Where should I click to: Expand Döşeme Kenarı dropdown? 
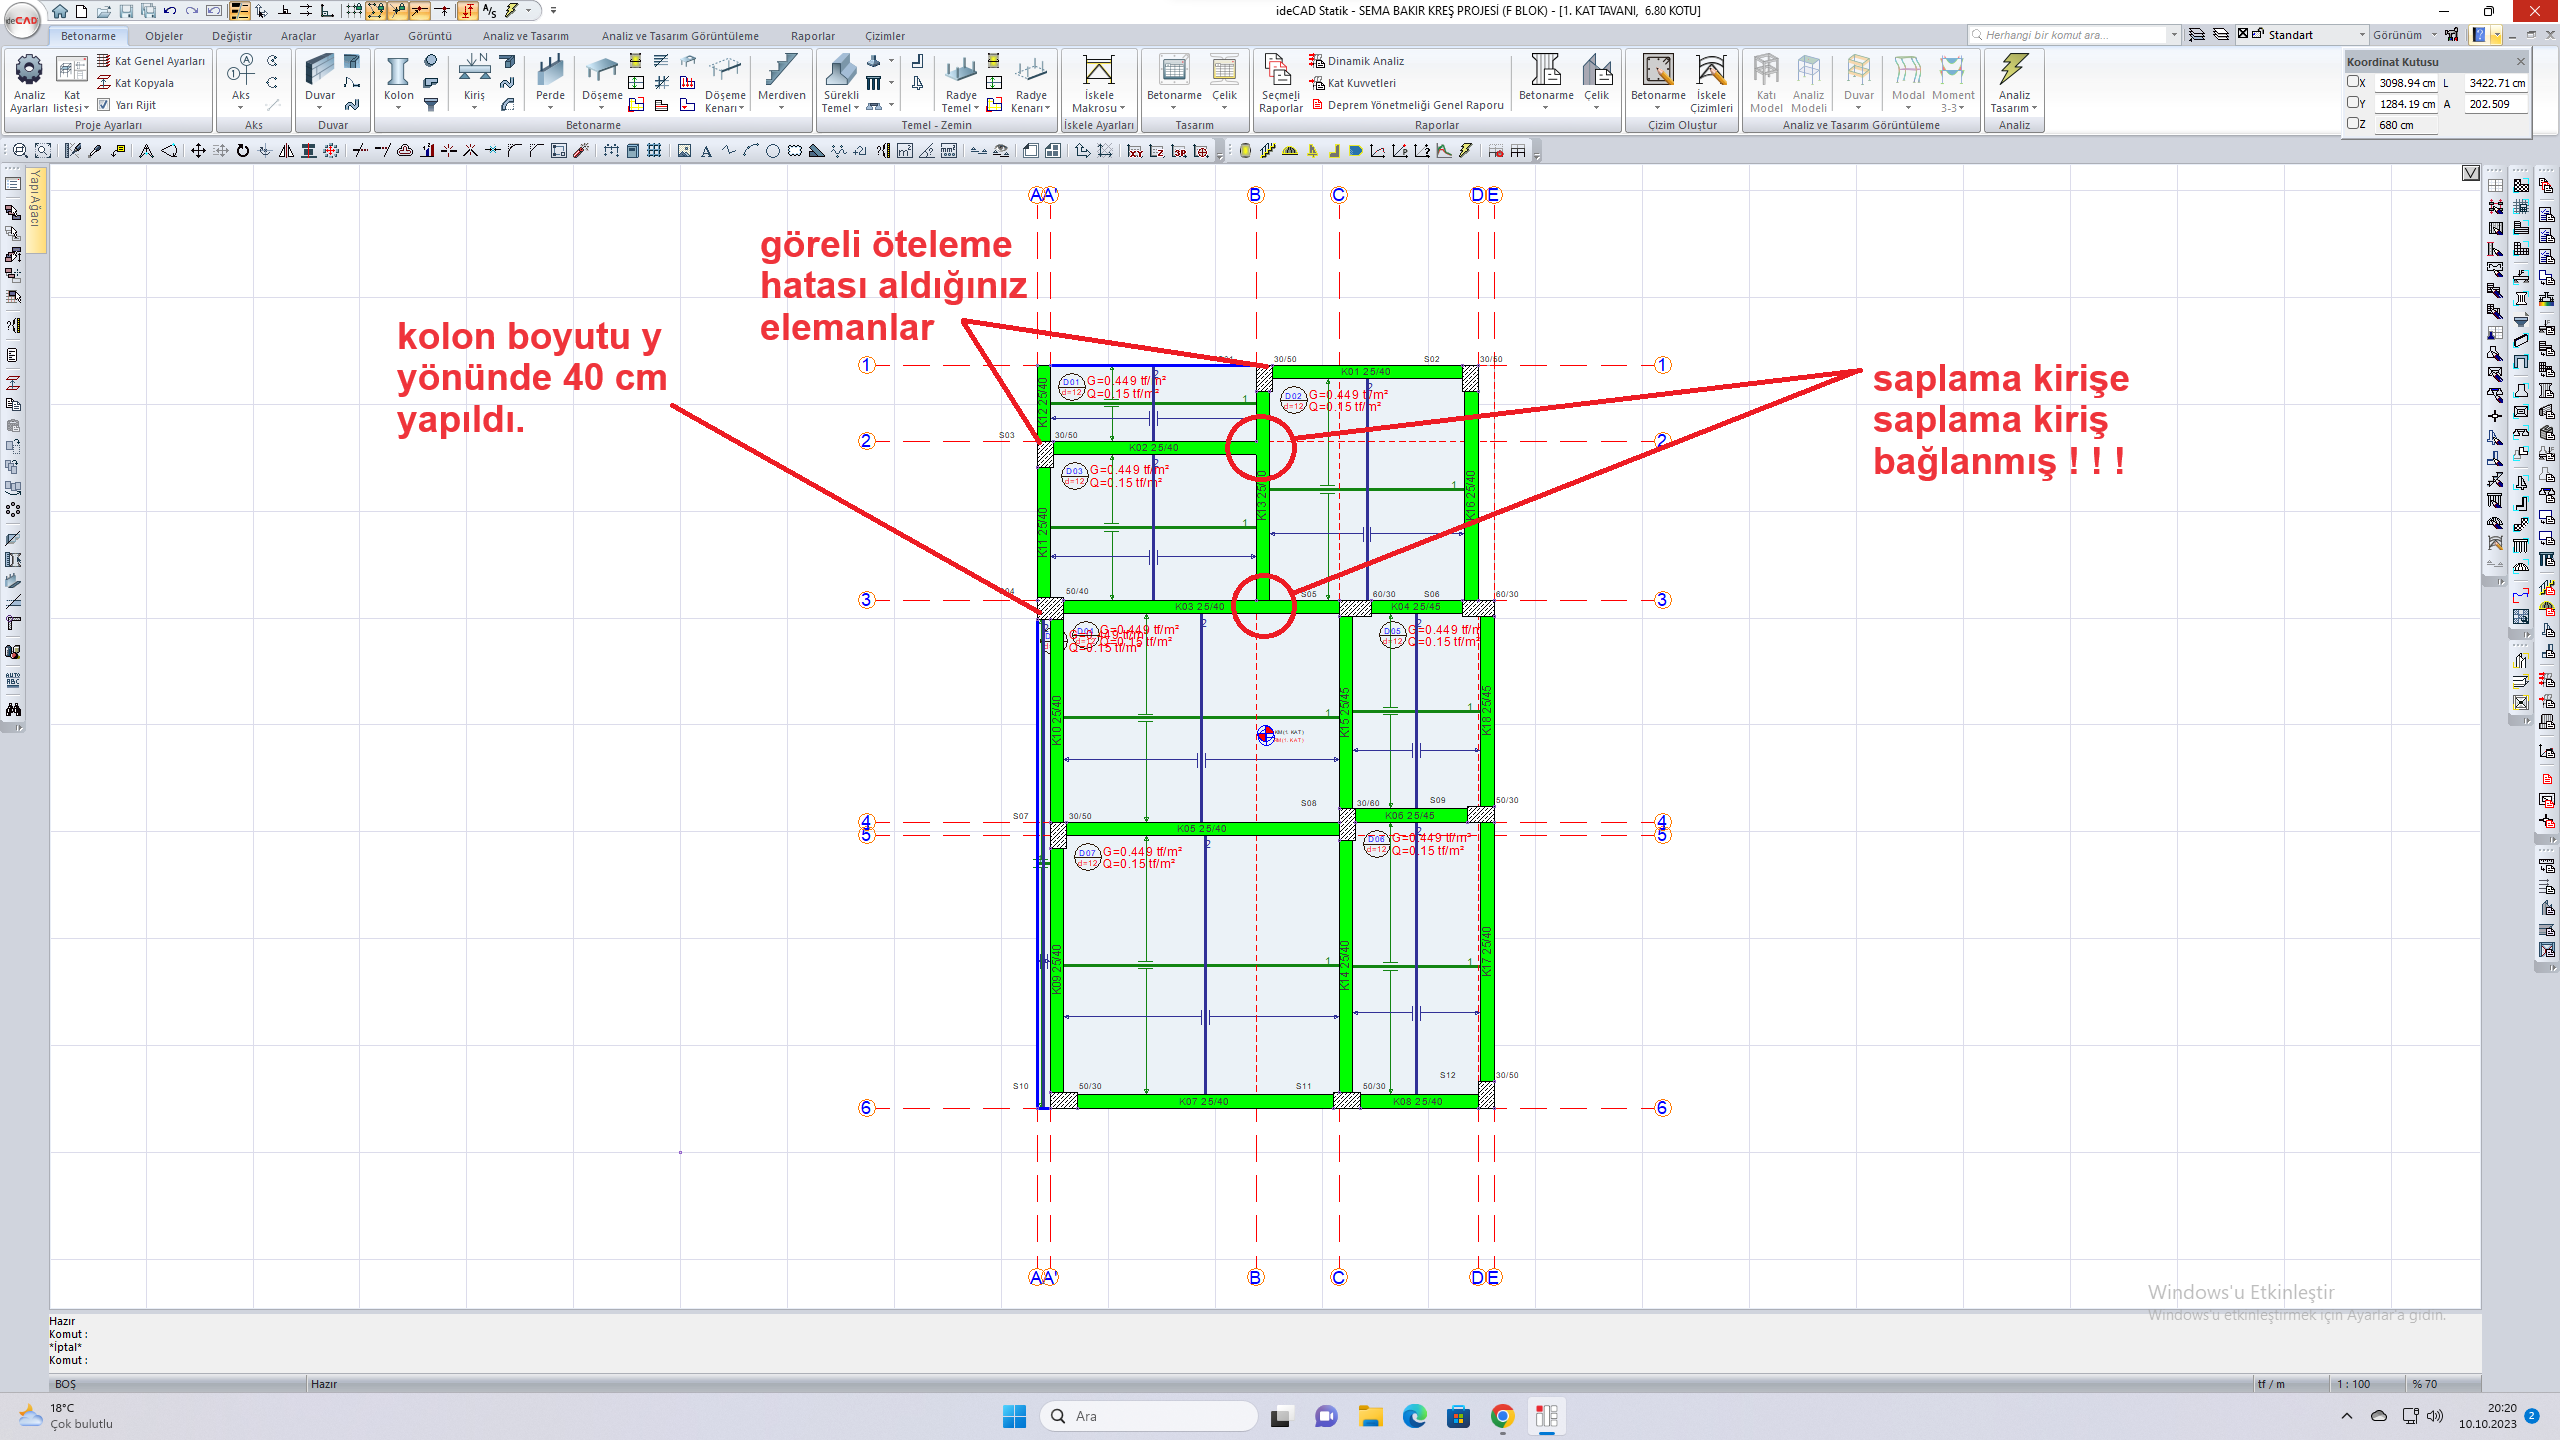tap(741, 108)
